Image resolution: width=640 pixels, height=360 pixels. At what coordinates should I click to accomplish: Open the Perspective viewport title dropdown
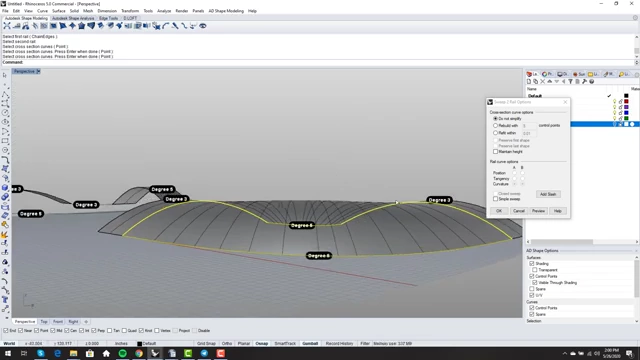point(38,71)
